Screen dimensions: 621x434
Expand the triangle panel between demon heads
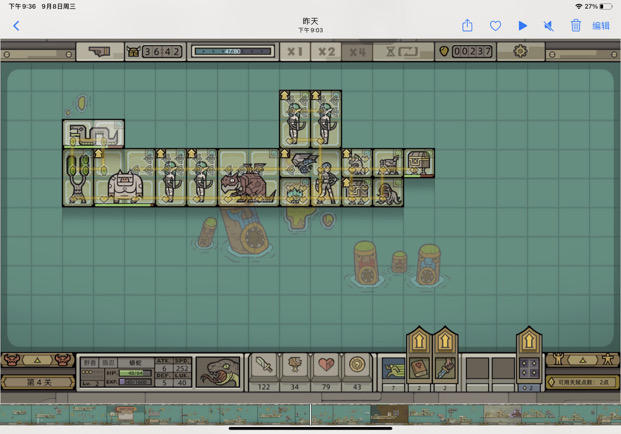[38, 360]
